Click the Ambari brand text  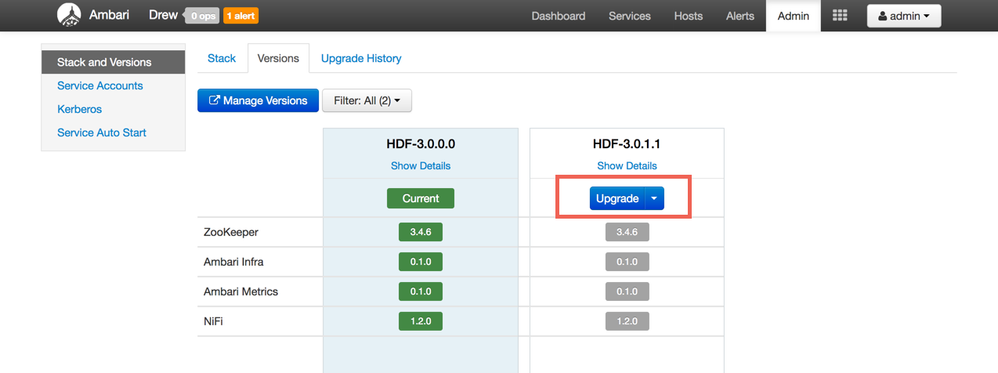click(x=108, y=15)
